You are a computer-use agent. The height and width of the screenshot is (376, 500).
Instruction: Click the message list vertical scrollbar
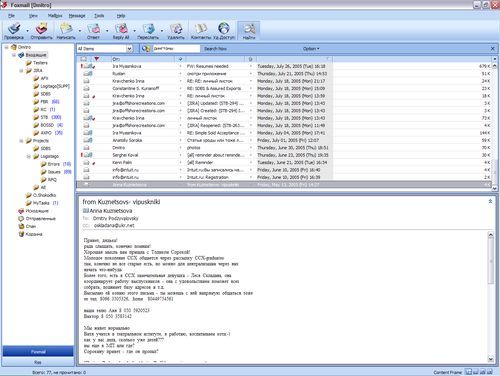(495, 127)
